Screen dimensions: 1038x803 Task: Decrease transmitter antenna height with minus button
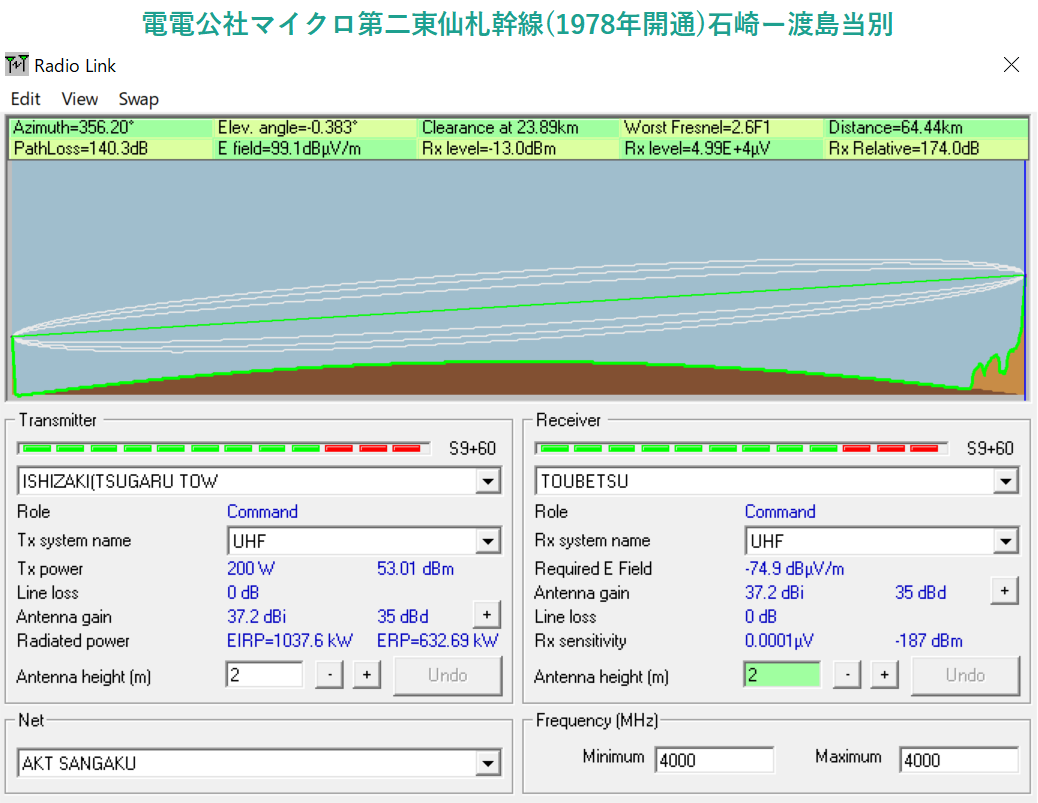(x=329, y=675)
